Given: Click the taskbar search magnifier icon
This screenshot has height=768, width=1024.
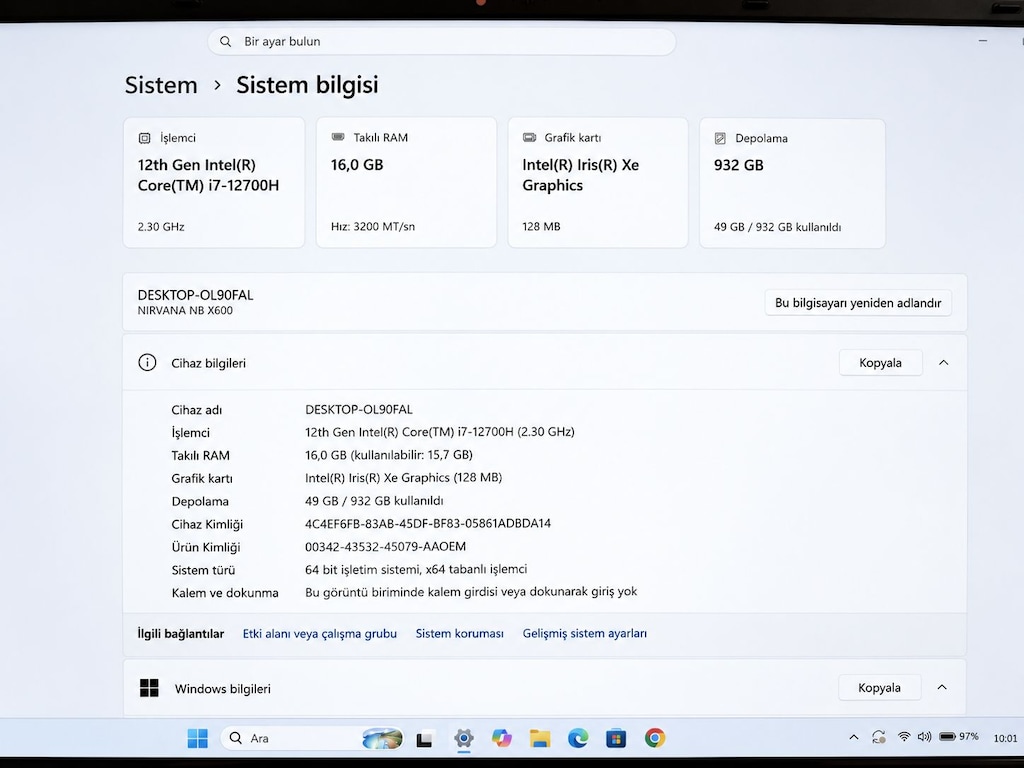Looking at the screenshot, I should [x=236, y=738].
